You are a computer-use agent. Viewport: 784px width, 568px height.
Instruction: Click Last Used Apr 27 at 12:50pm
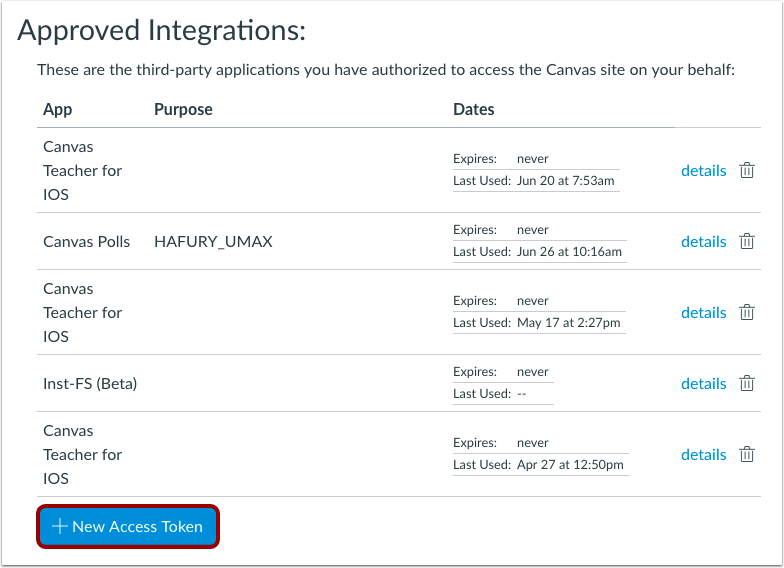(x=538, y=464)
